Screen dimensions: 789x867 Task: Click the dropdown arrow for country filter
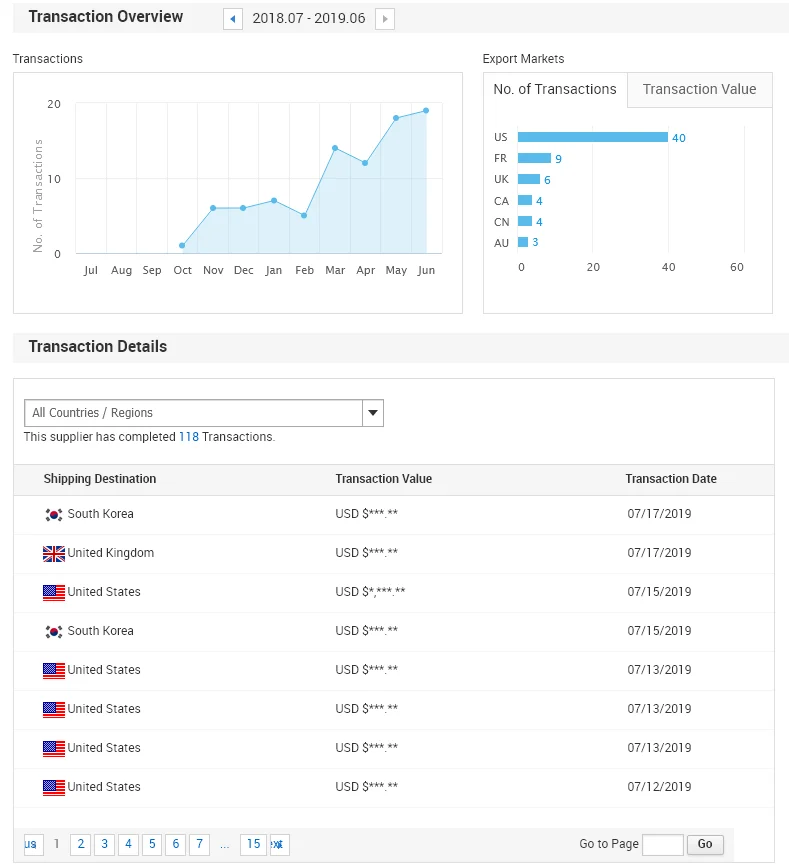coord(372,413)
